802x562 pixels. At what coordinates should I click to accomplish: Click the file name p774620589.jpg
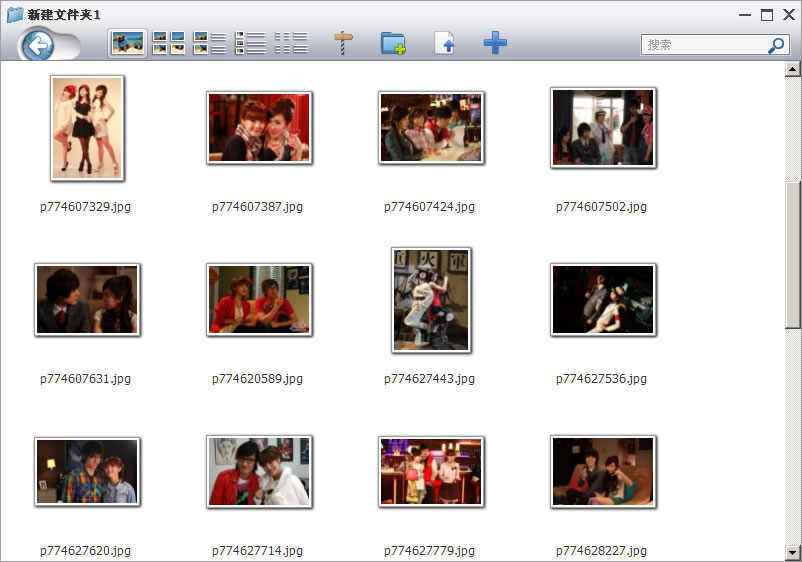click(x=257, y=379)
